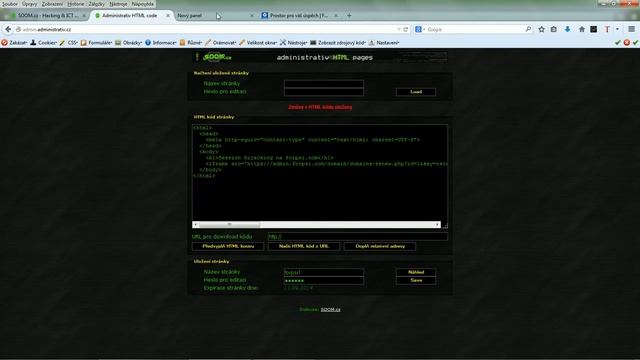Open the Informace developer toolbar menu
This screenshot has height=360, width=640.
point(161,42)
